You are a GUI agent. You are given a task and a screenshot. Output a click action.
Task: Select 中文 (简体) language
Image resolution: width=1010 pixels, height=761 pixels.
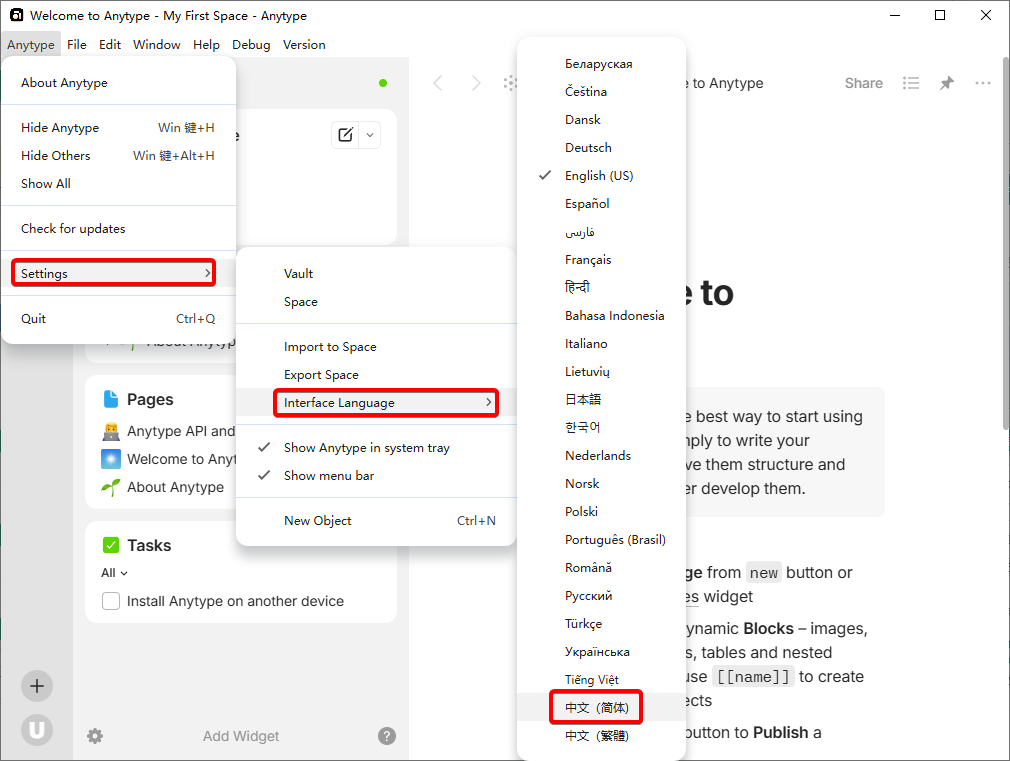[601, 708]
